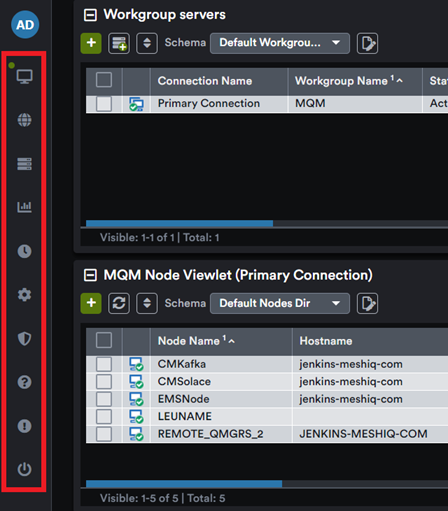This screenshot has height=511, width=448.
Task: Click green add button in MQM Node Viewlet
Action: pyautogui.click(x=91, y=303)
